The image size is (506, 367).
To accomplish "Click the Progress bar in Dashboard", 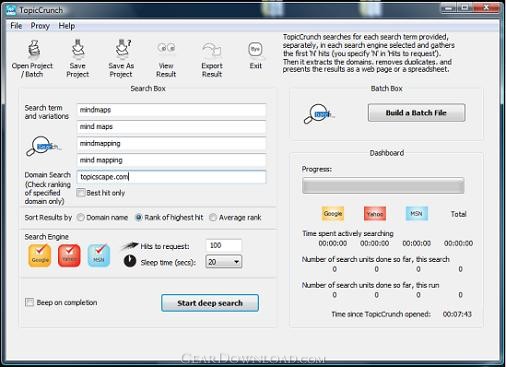I will pyautogui.click(x=383, y=186).
